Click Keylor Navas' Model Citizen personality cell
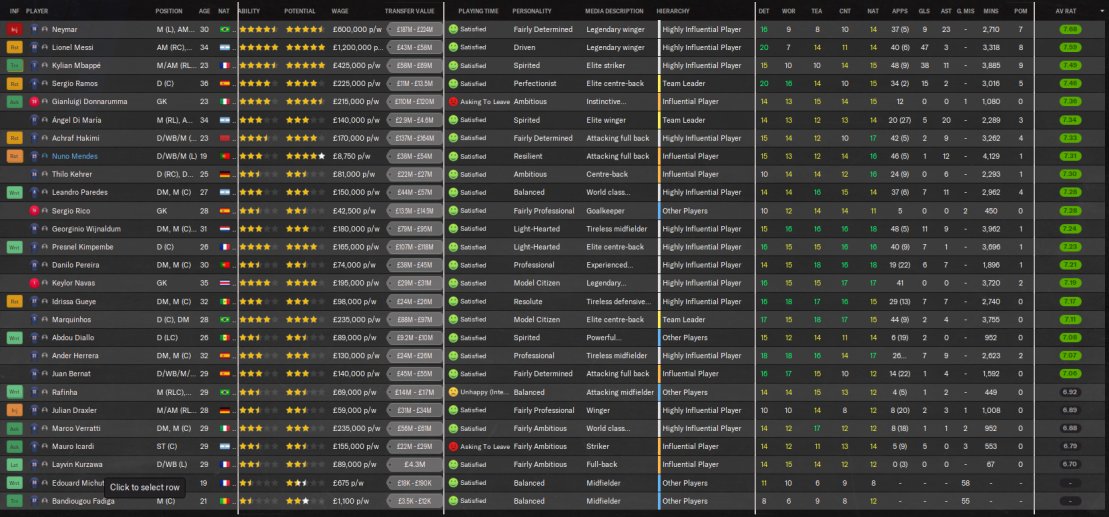The image size is (1109, 517). pos(537,283)
